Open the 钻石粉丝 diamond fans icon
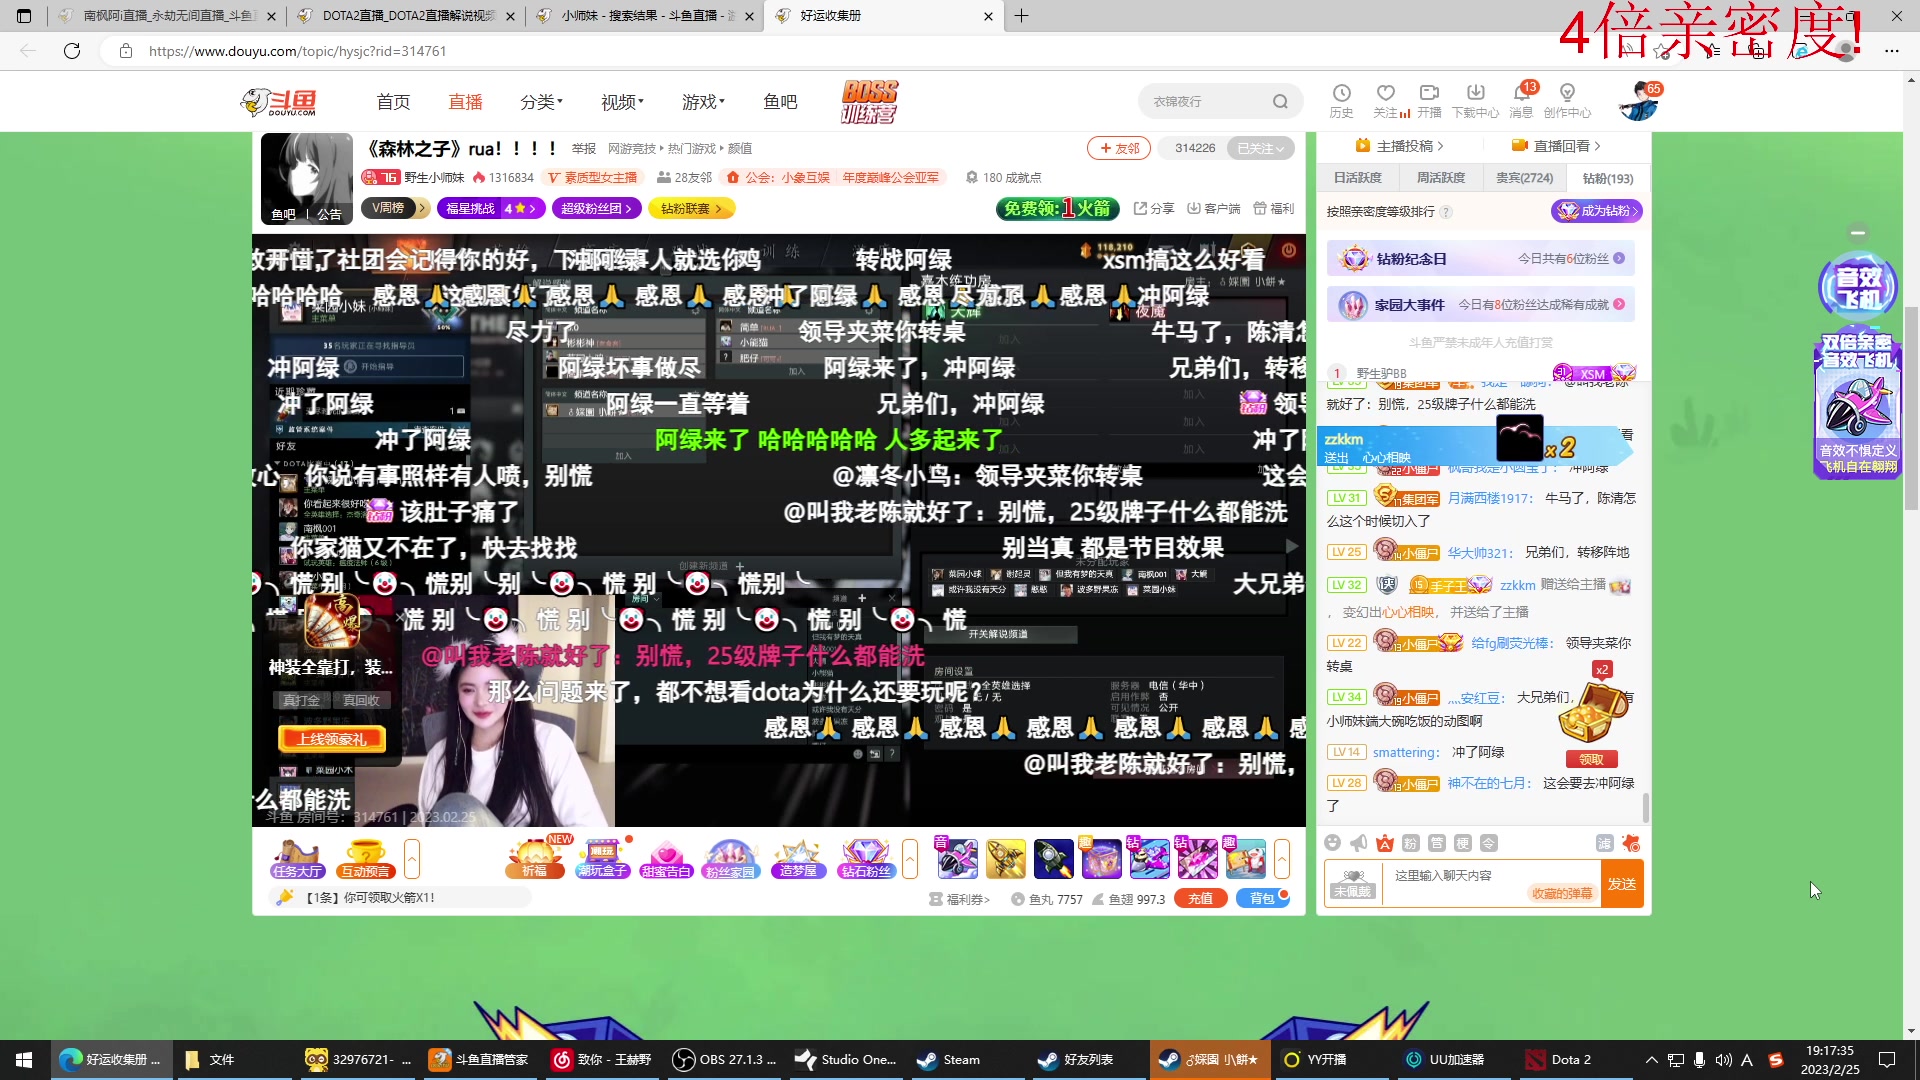The width and height of the screenshot is (1920, 1080). (x=866, y=859)
